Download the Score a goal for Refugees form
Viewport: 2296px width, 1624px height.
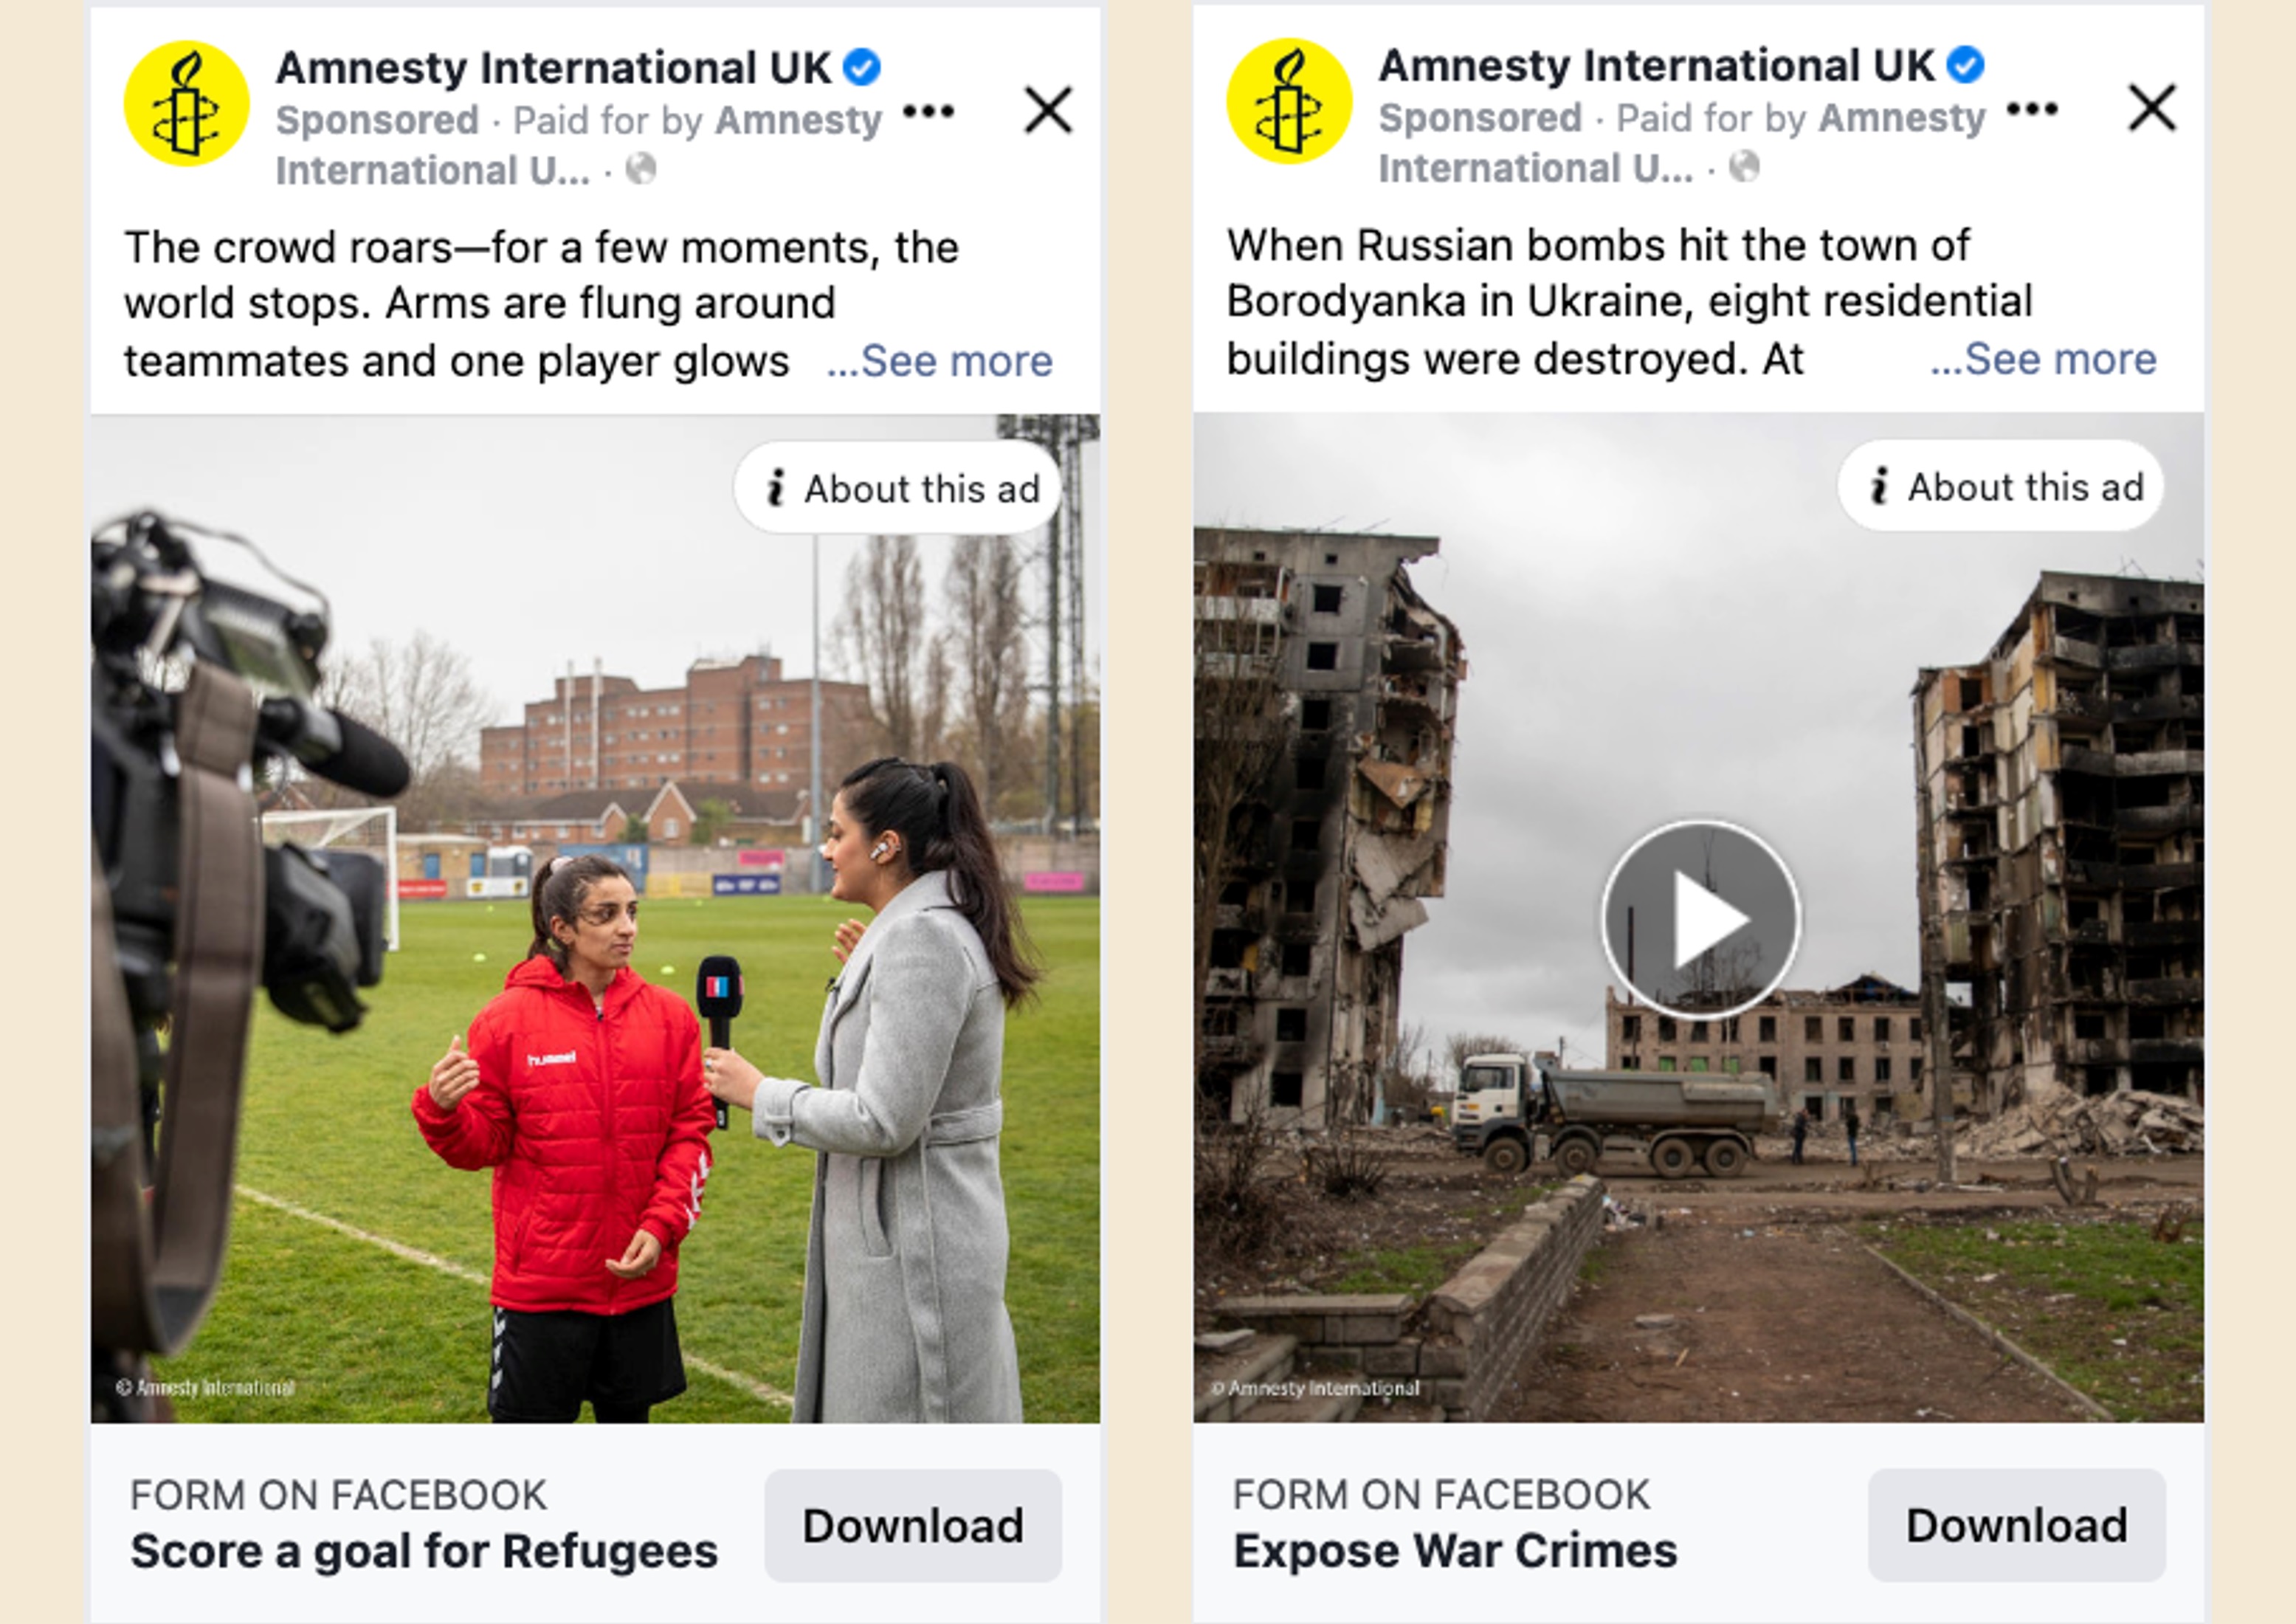913,1525
